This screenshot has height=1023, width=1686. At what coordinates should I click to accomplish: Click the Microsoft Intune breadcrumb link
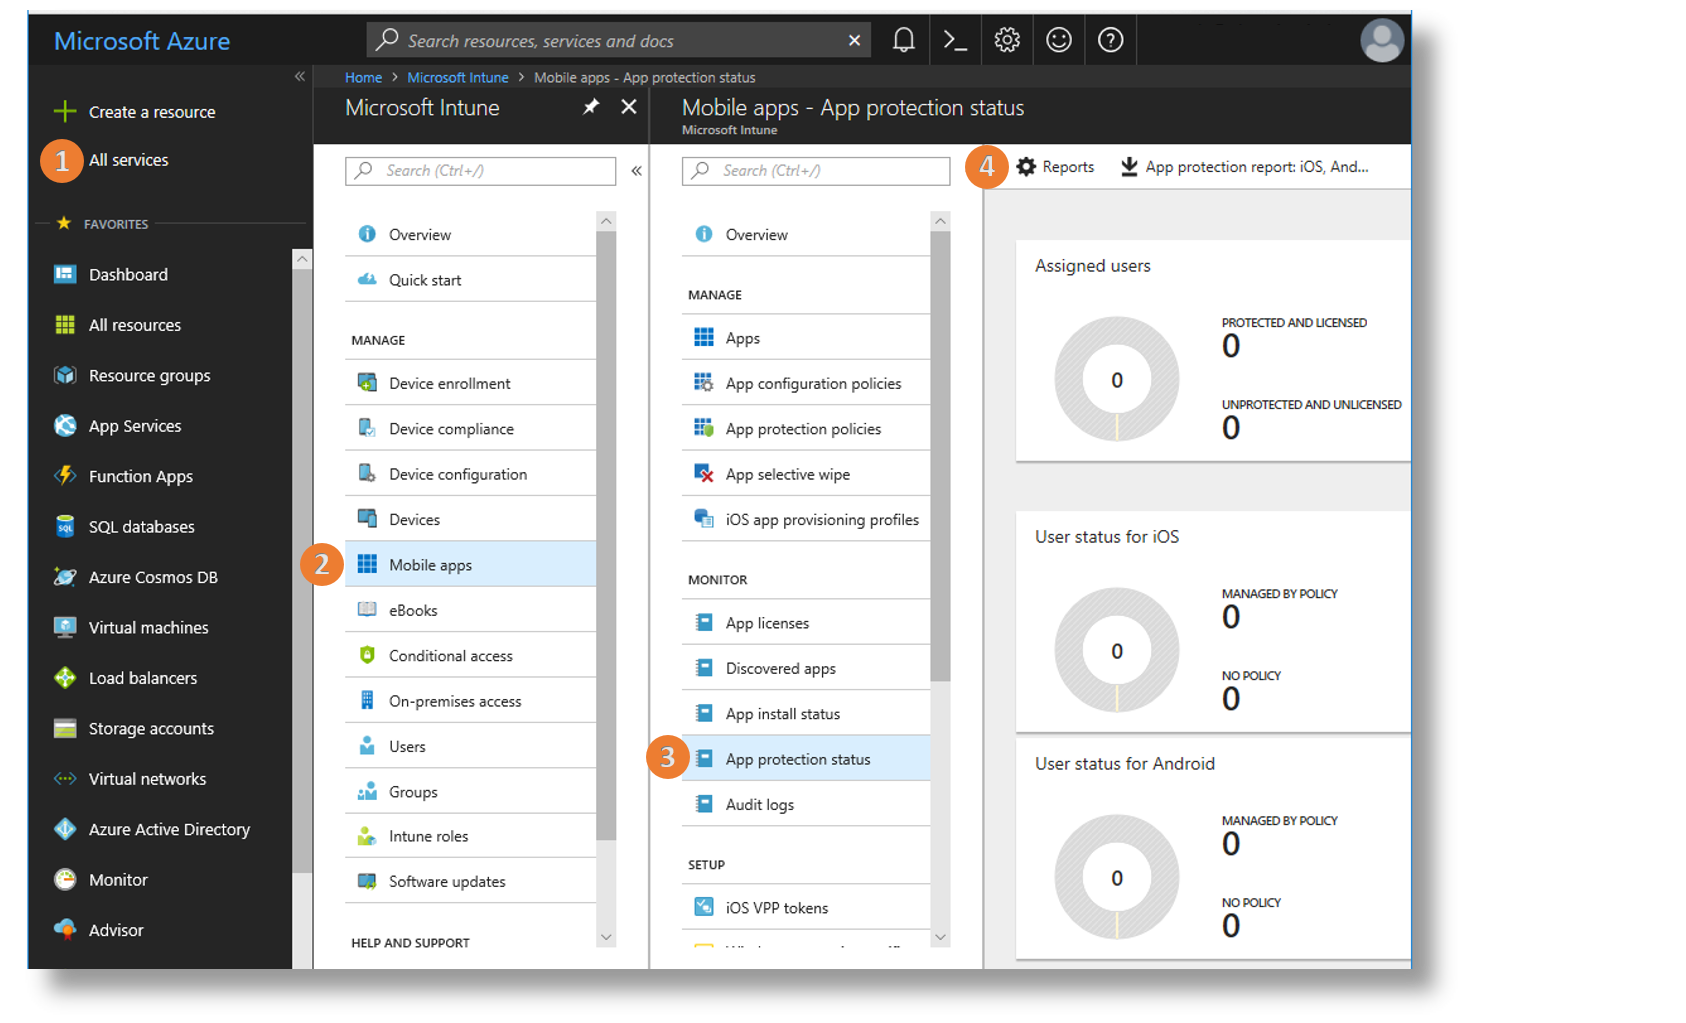pos(457,78)
